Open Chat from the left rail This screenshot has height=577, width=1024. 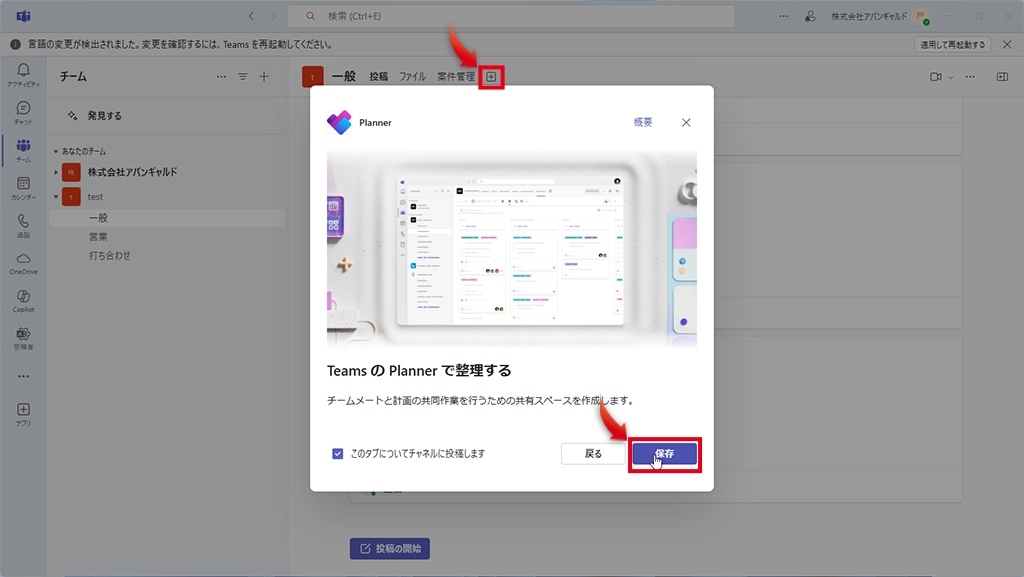coord(24,112)
